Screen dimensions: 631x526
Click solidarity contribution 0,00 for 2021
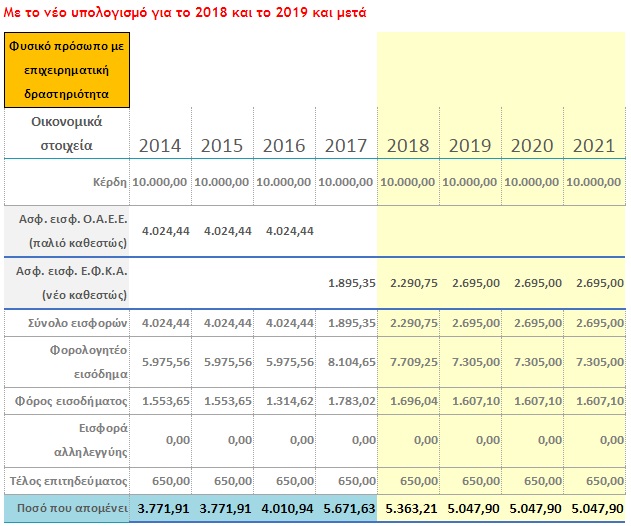coord(612,440)
